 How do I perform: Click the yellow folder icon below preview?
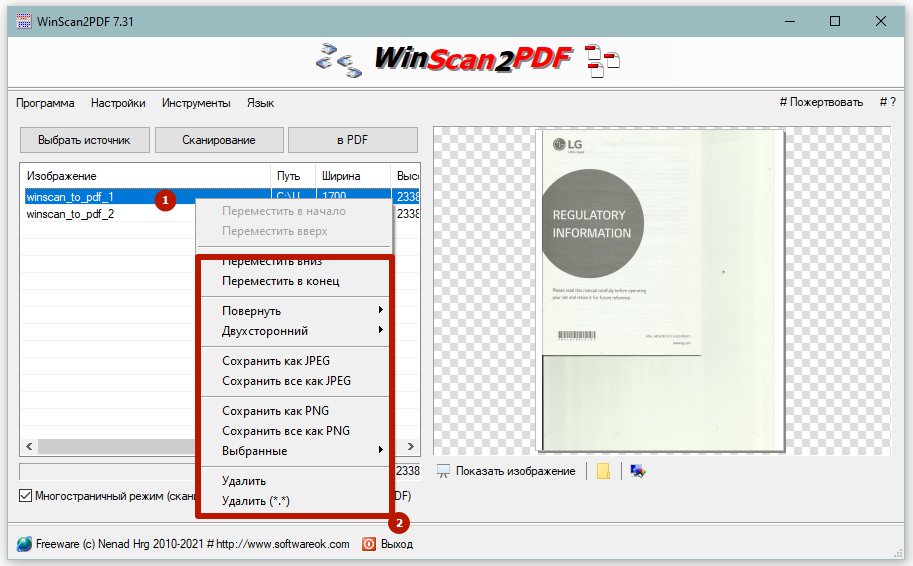[x=603, y=471]
